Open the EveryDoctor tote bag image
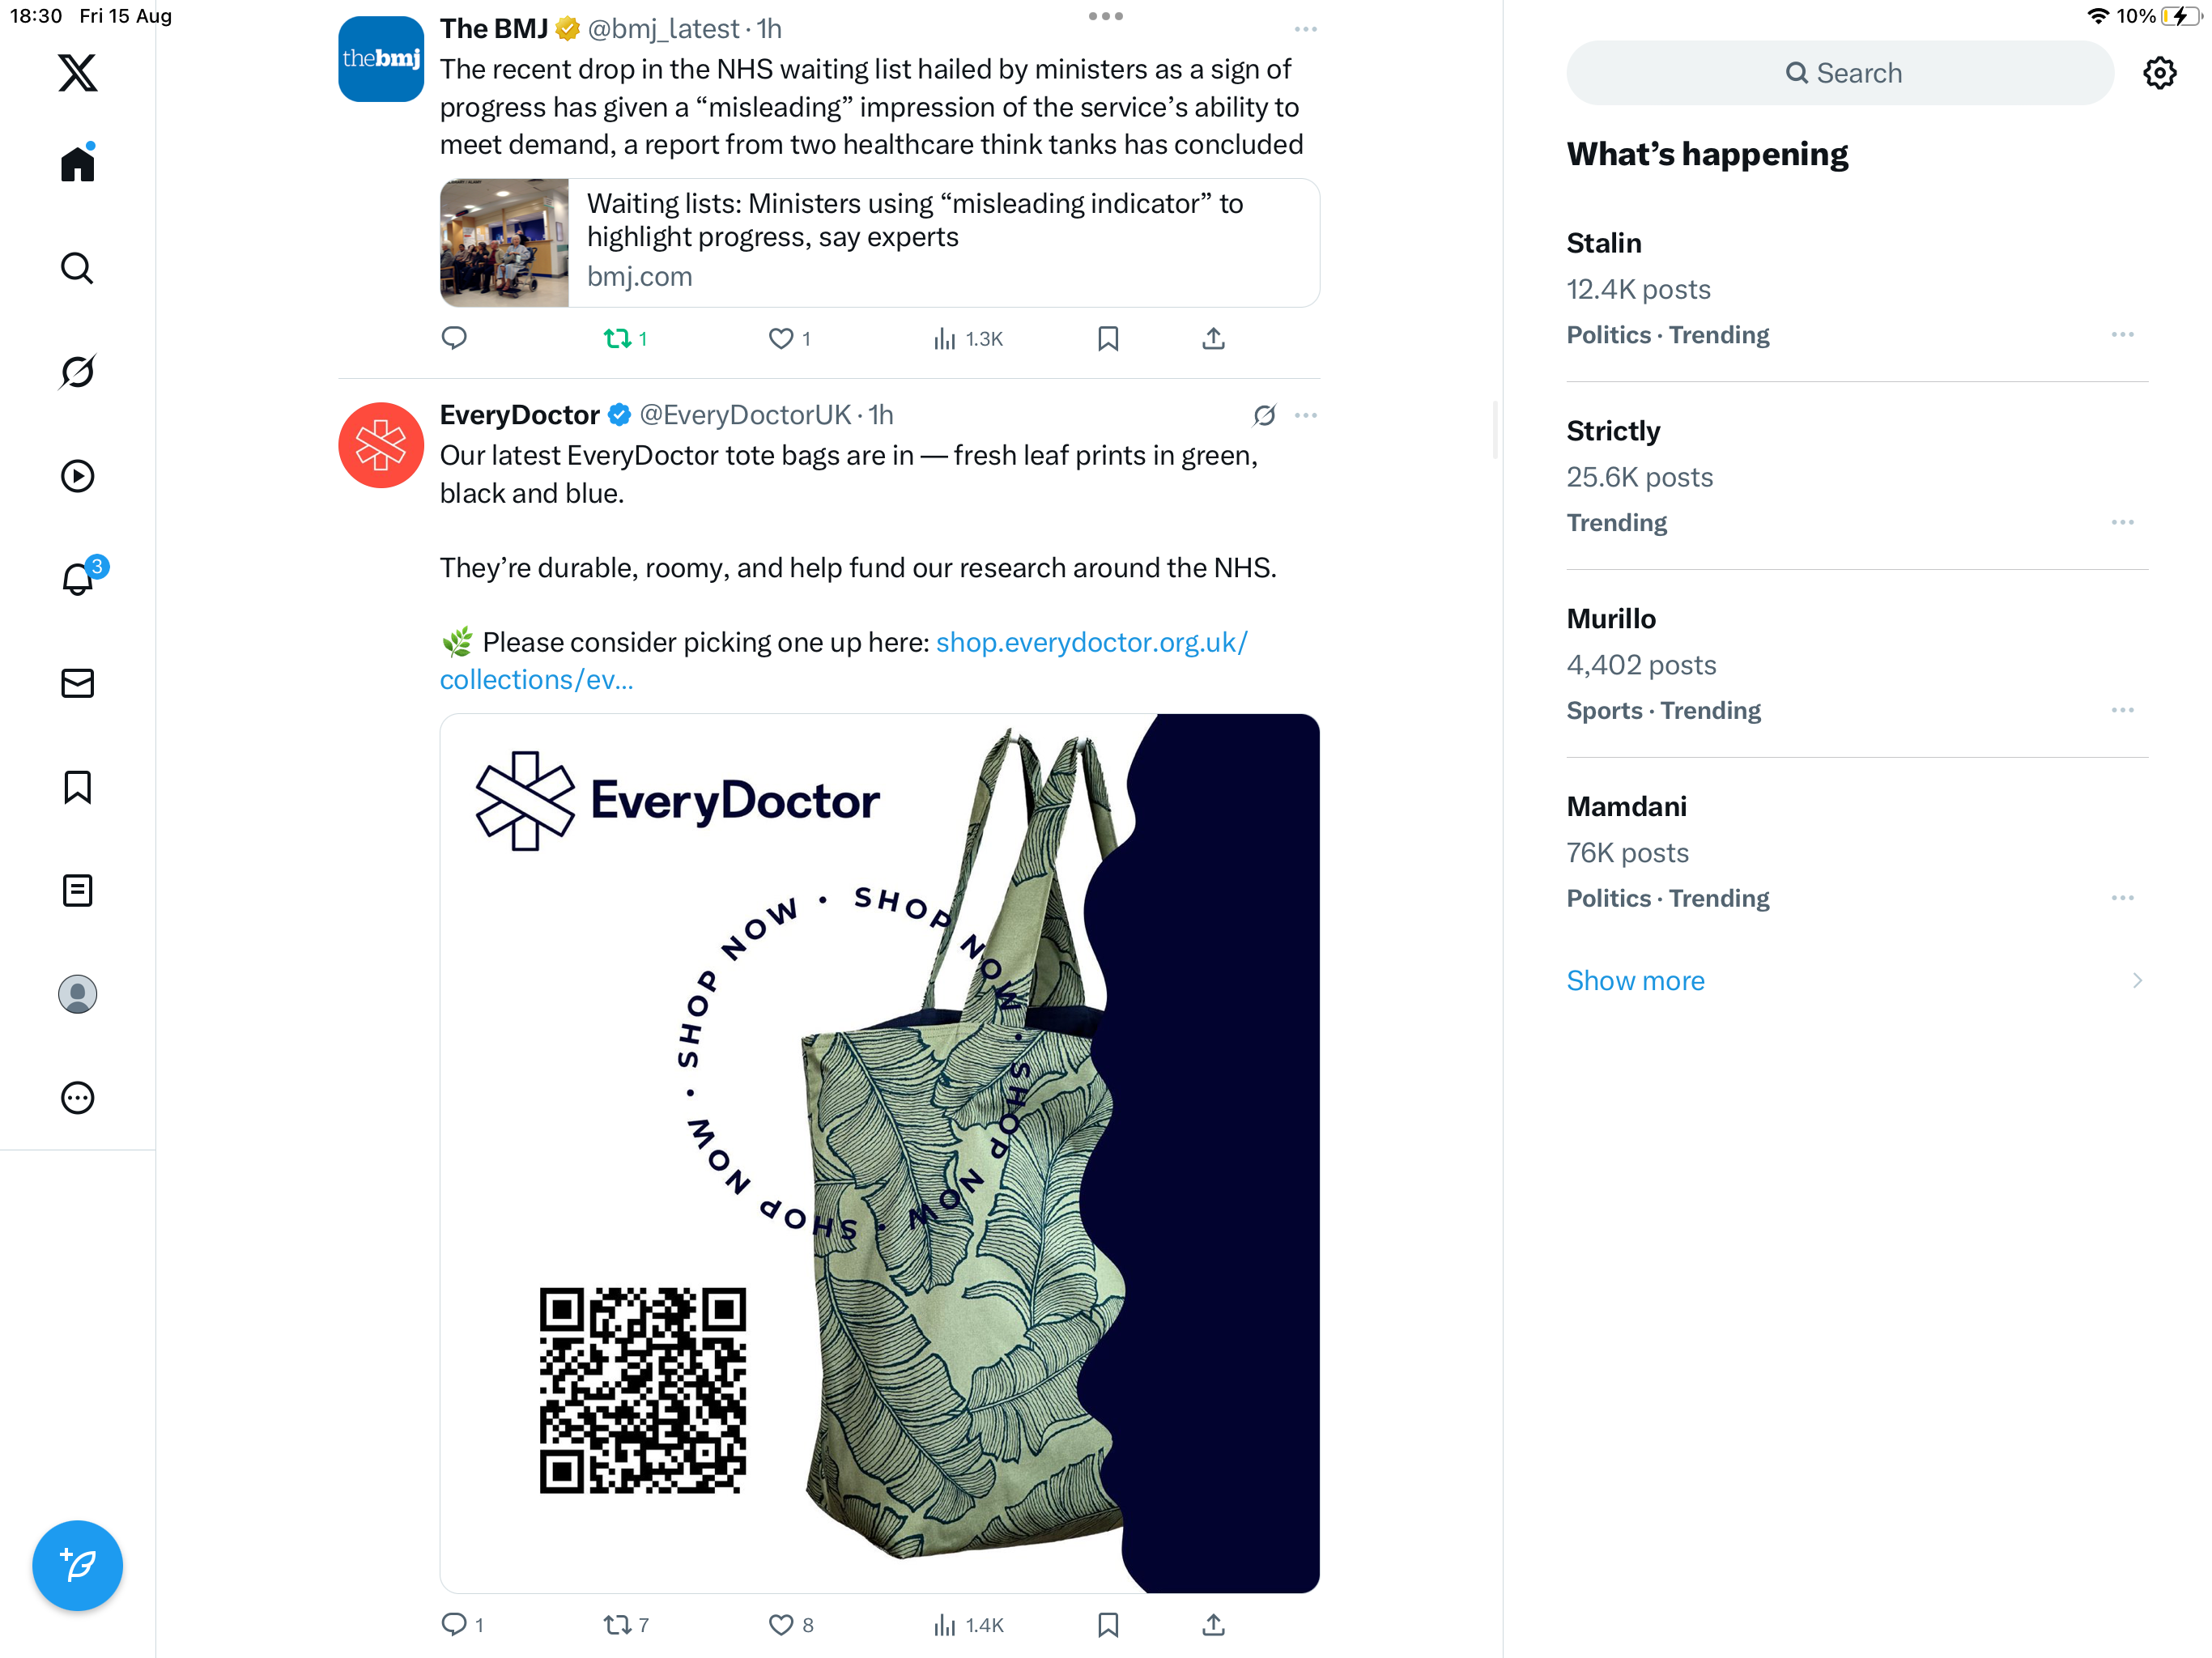Image resolution: width=2212 pixels, height=1658 pixels. [x=879, y=1153]
